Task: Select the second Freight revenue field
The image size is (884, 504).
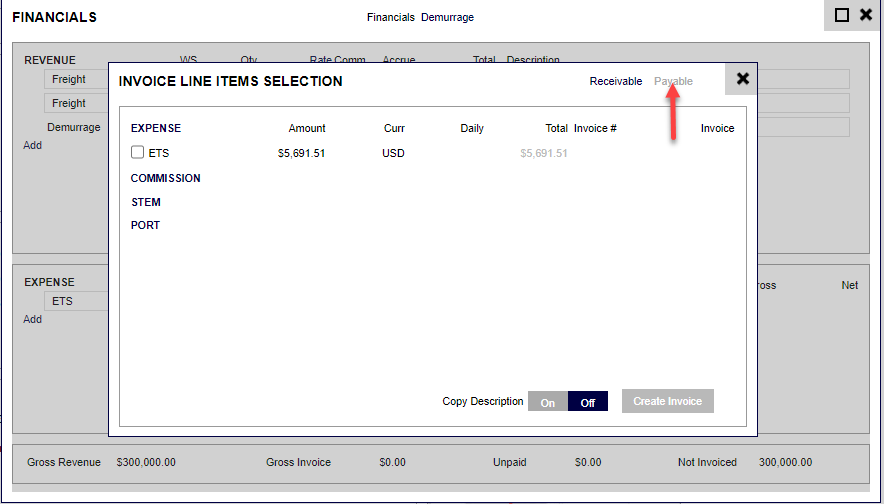Action: [x=76, y=103]
